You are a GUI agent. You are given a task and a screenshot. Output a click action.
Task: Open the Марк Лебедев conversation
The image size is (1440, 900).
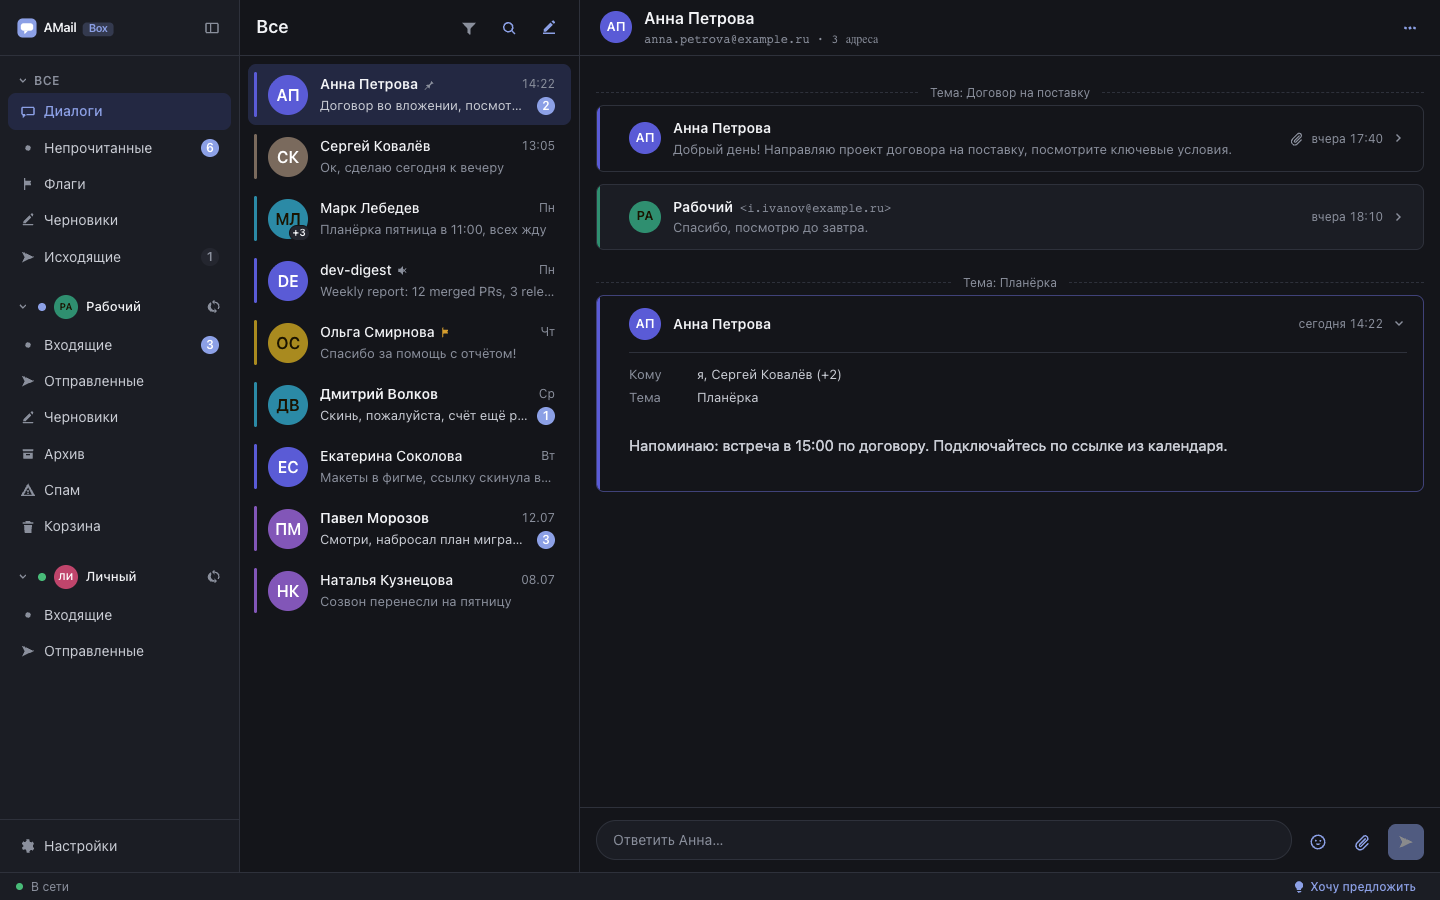pos(409,219)
